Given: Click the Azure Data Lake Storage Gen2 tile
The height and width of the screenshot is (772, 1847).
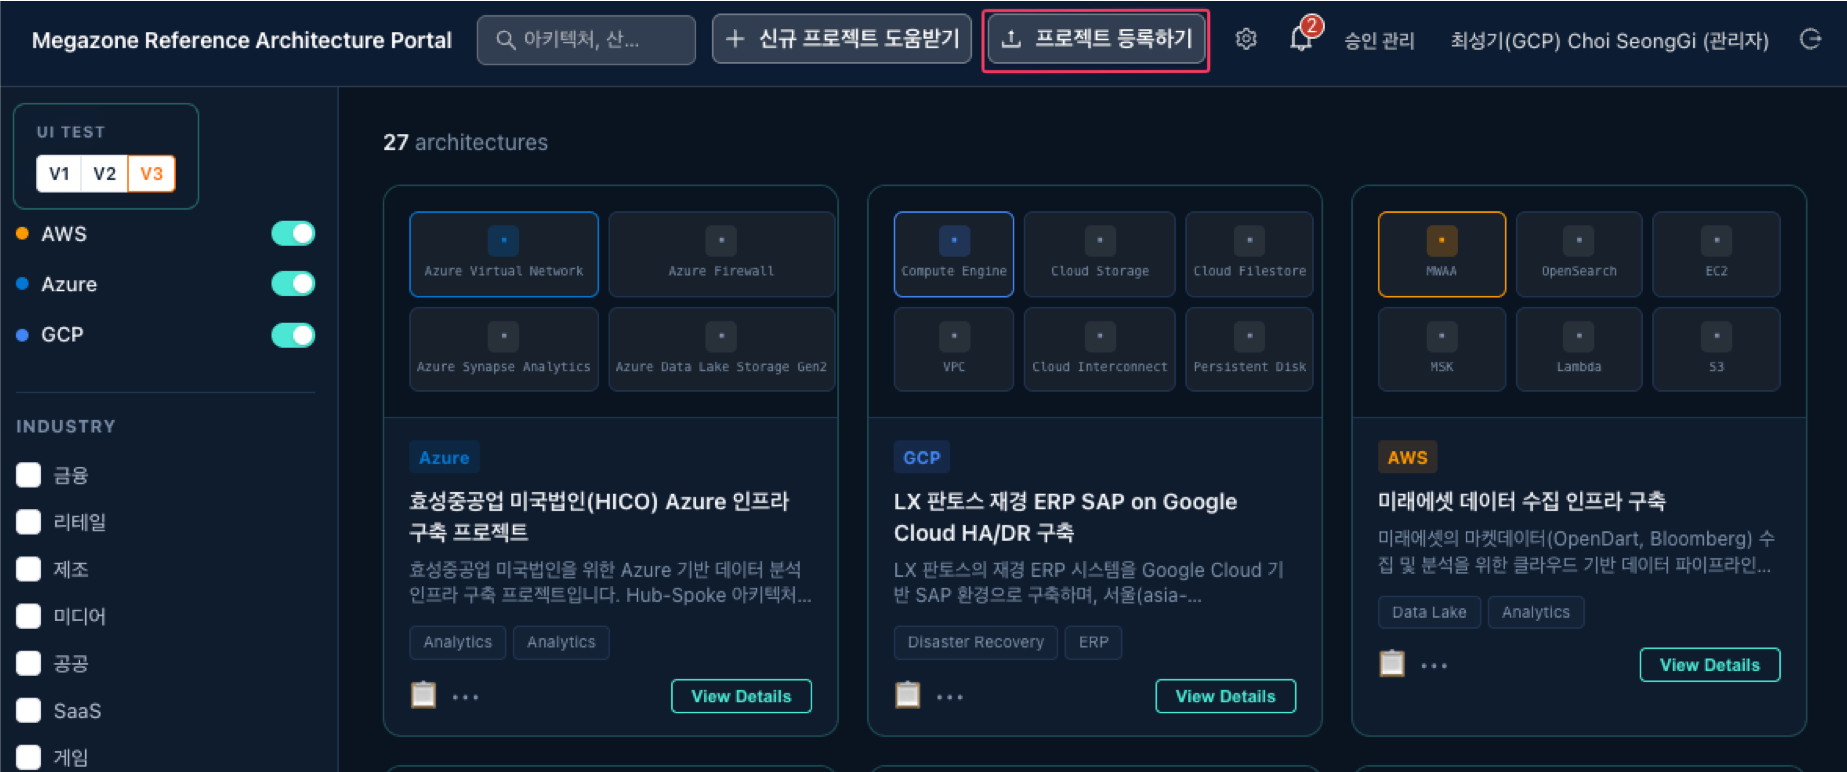Looking at the screenshot, I should pyautogui.click(x=721, y=349).
